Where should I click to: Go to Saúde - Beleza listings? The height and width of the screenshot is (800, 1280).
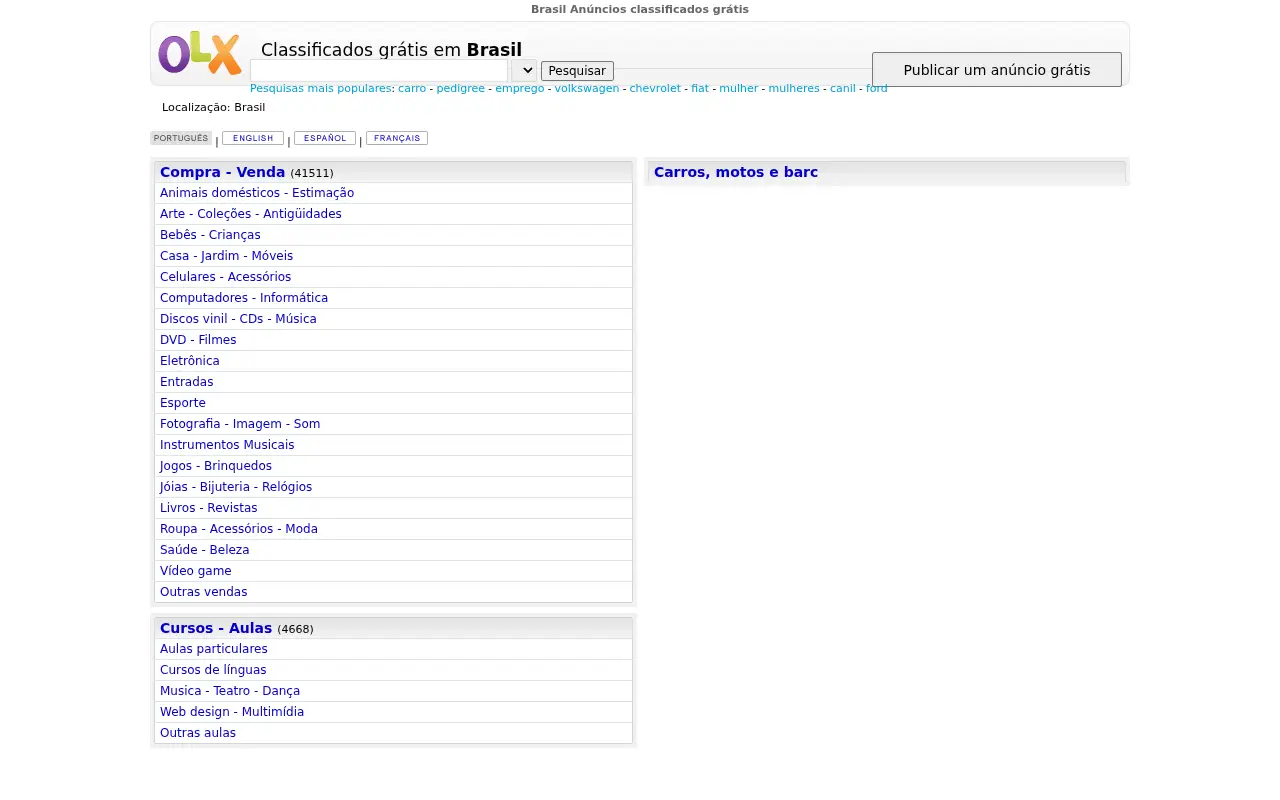(x=205, y=550)
